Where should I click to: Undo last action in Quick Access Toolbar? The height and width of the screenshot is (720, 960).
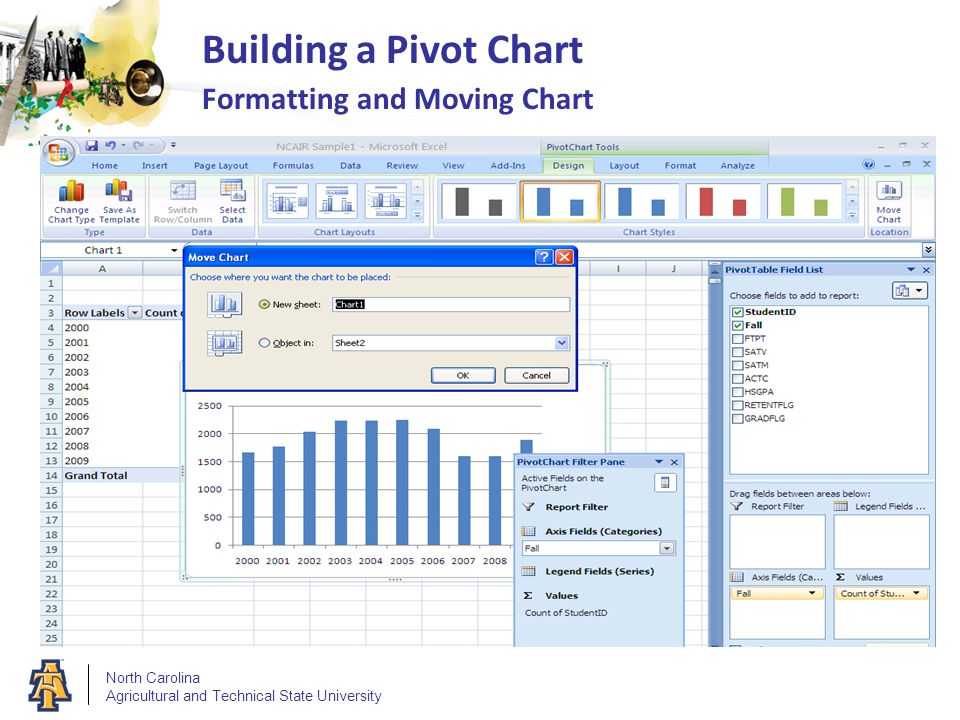point(110,146)
